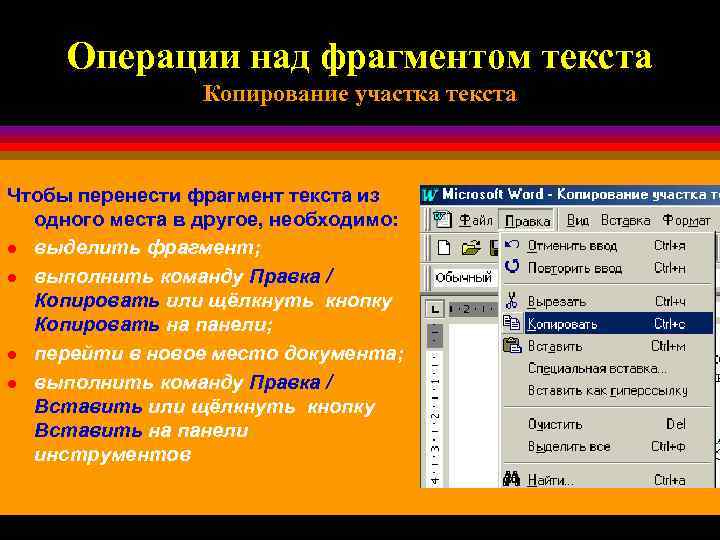
Task: Click the Word document icon by Файл
Action: point(443,220)
